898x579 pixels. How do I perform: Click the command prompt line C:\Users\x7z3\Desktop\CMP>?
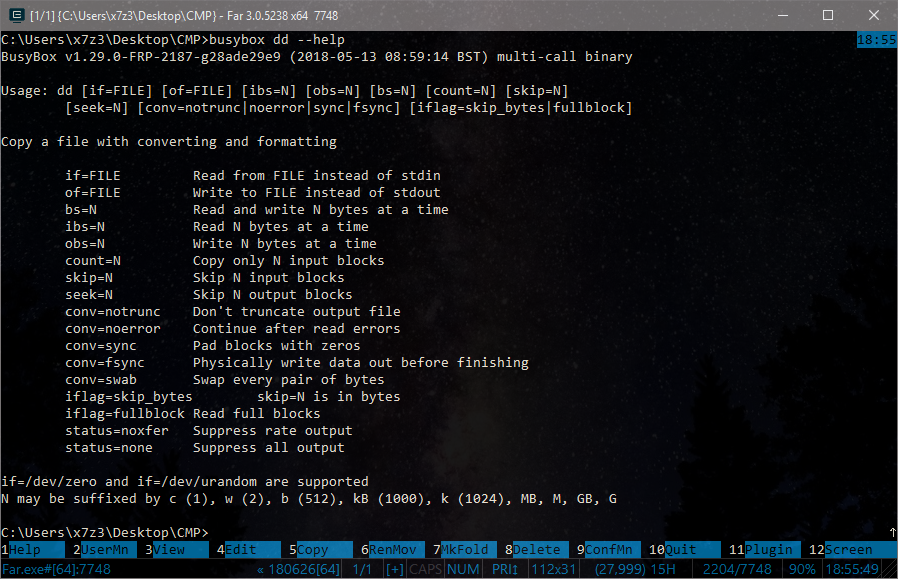105,533
